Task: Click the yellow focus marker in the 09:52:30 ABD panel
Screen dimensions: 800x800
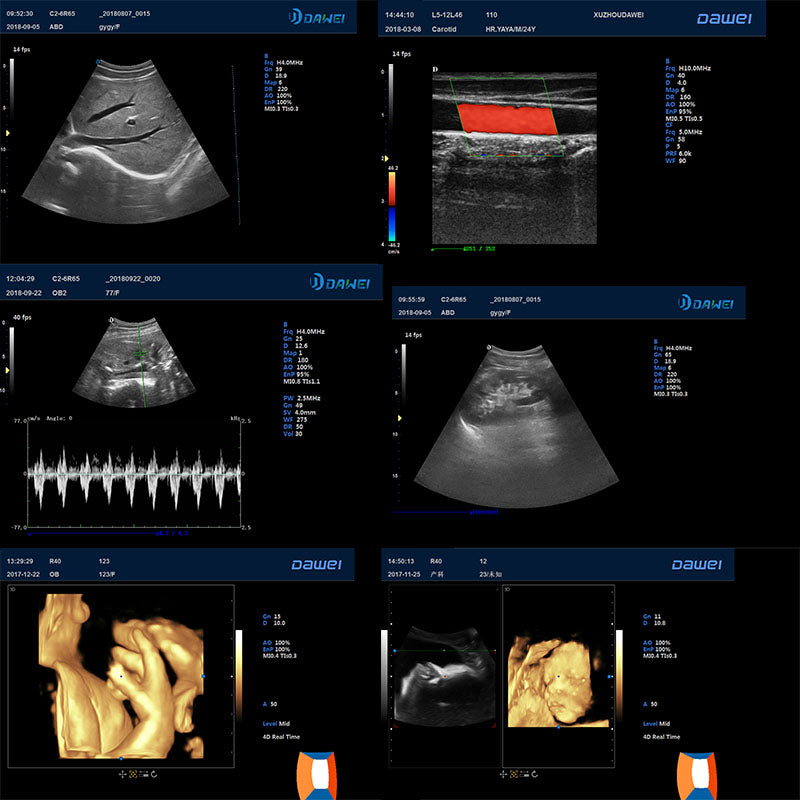Action: pos(8,133)
